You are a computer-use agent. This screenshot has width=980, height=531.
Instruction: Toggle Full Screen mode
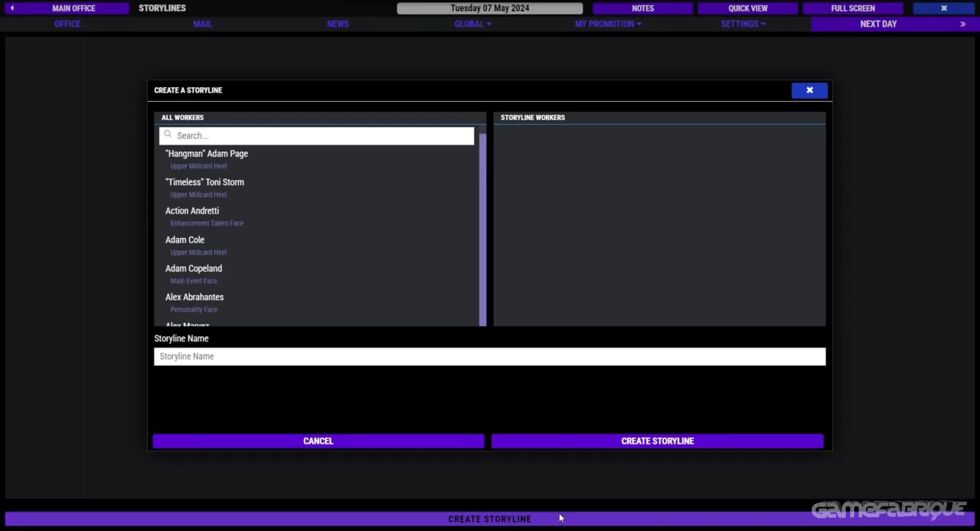853,8
